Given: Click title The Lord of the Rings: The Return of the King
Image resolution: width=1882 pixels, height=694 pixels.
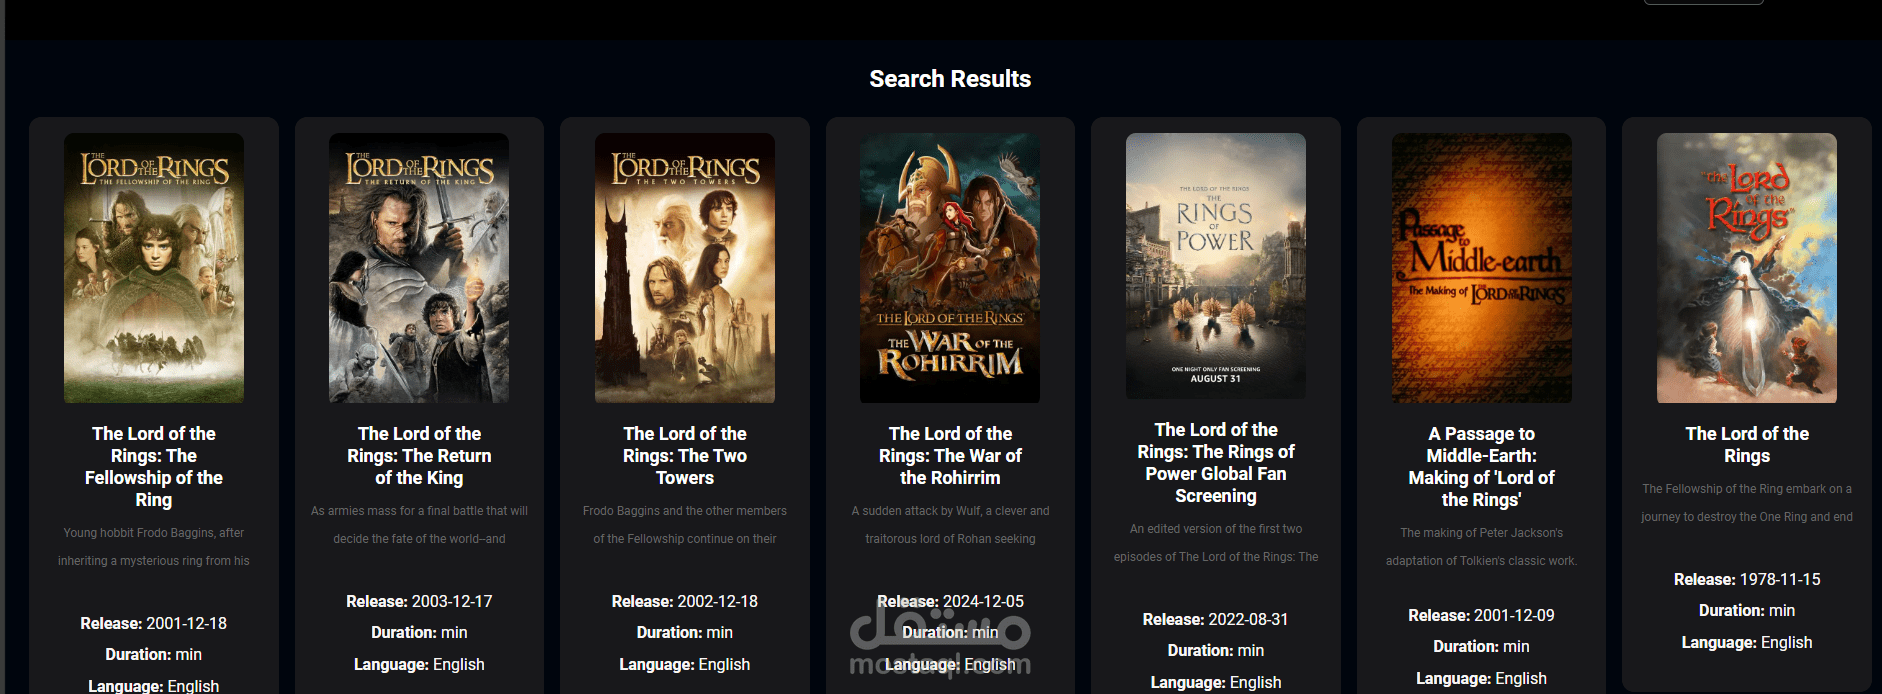Looking at the screenshot, I should [x=419, y=455].
